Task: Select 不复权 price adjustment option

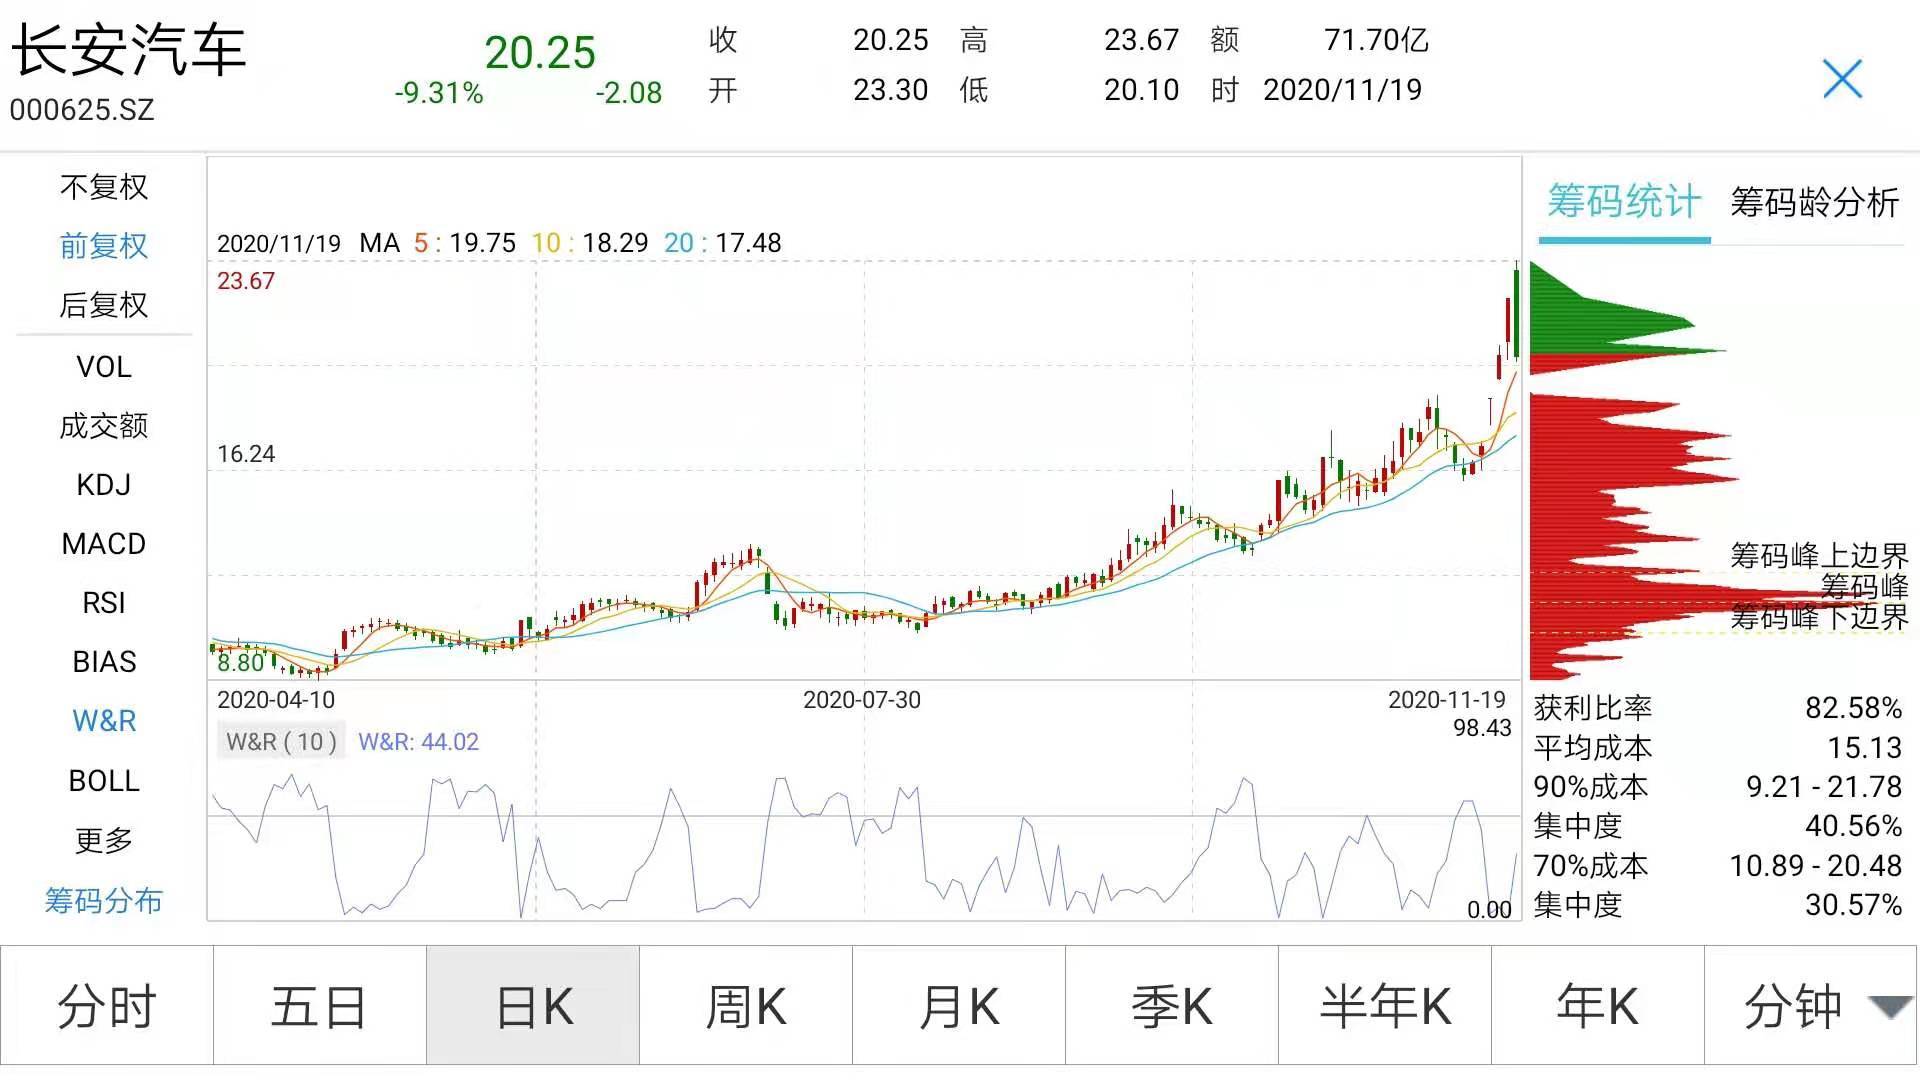Action: [103, 187]
